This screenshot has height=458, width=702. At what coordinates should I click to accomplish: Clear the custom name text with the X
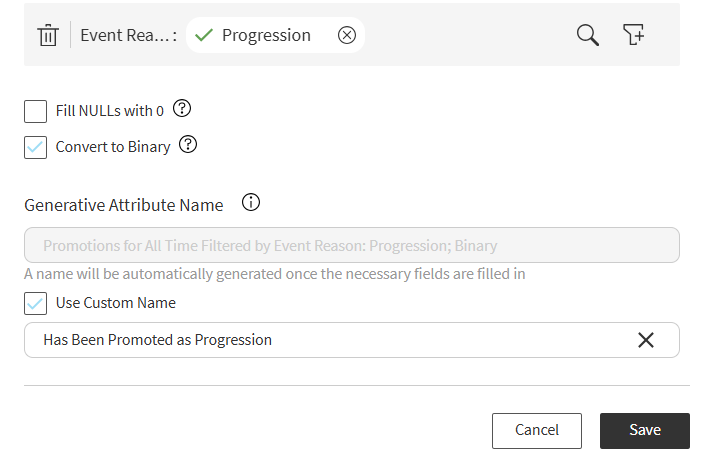646,340
